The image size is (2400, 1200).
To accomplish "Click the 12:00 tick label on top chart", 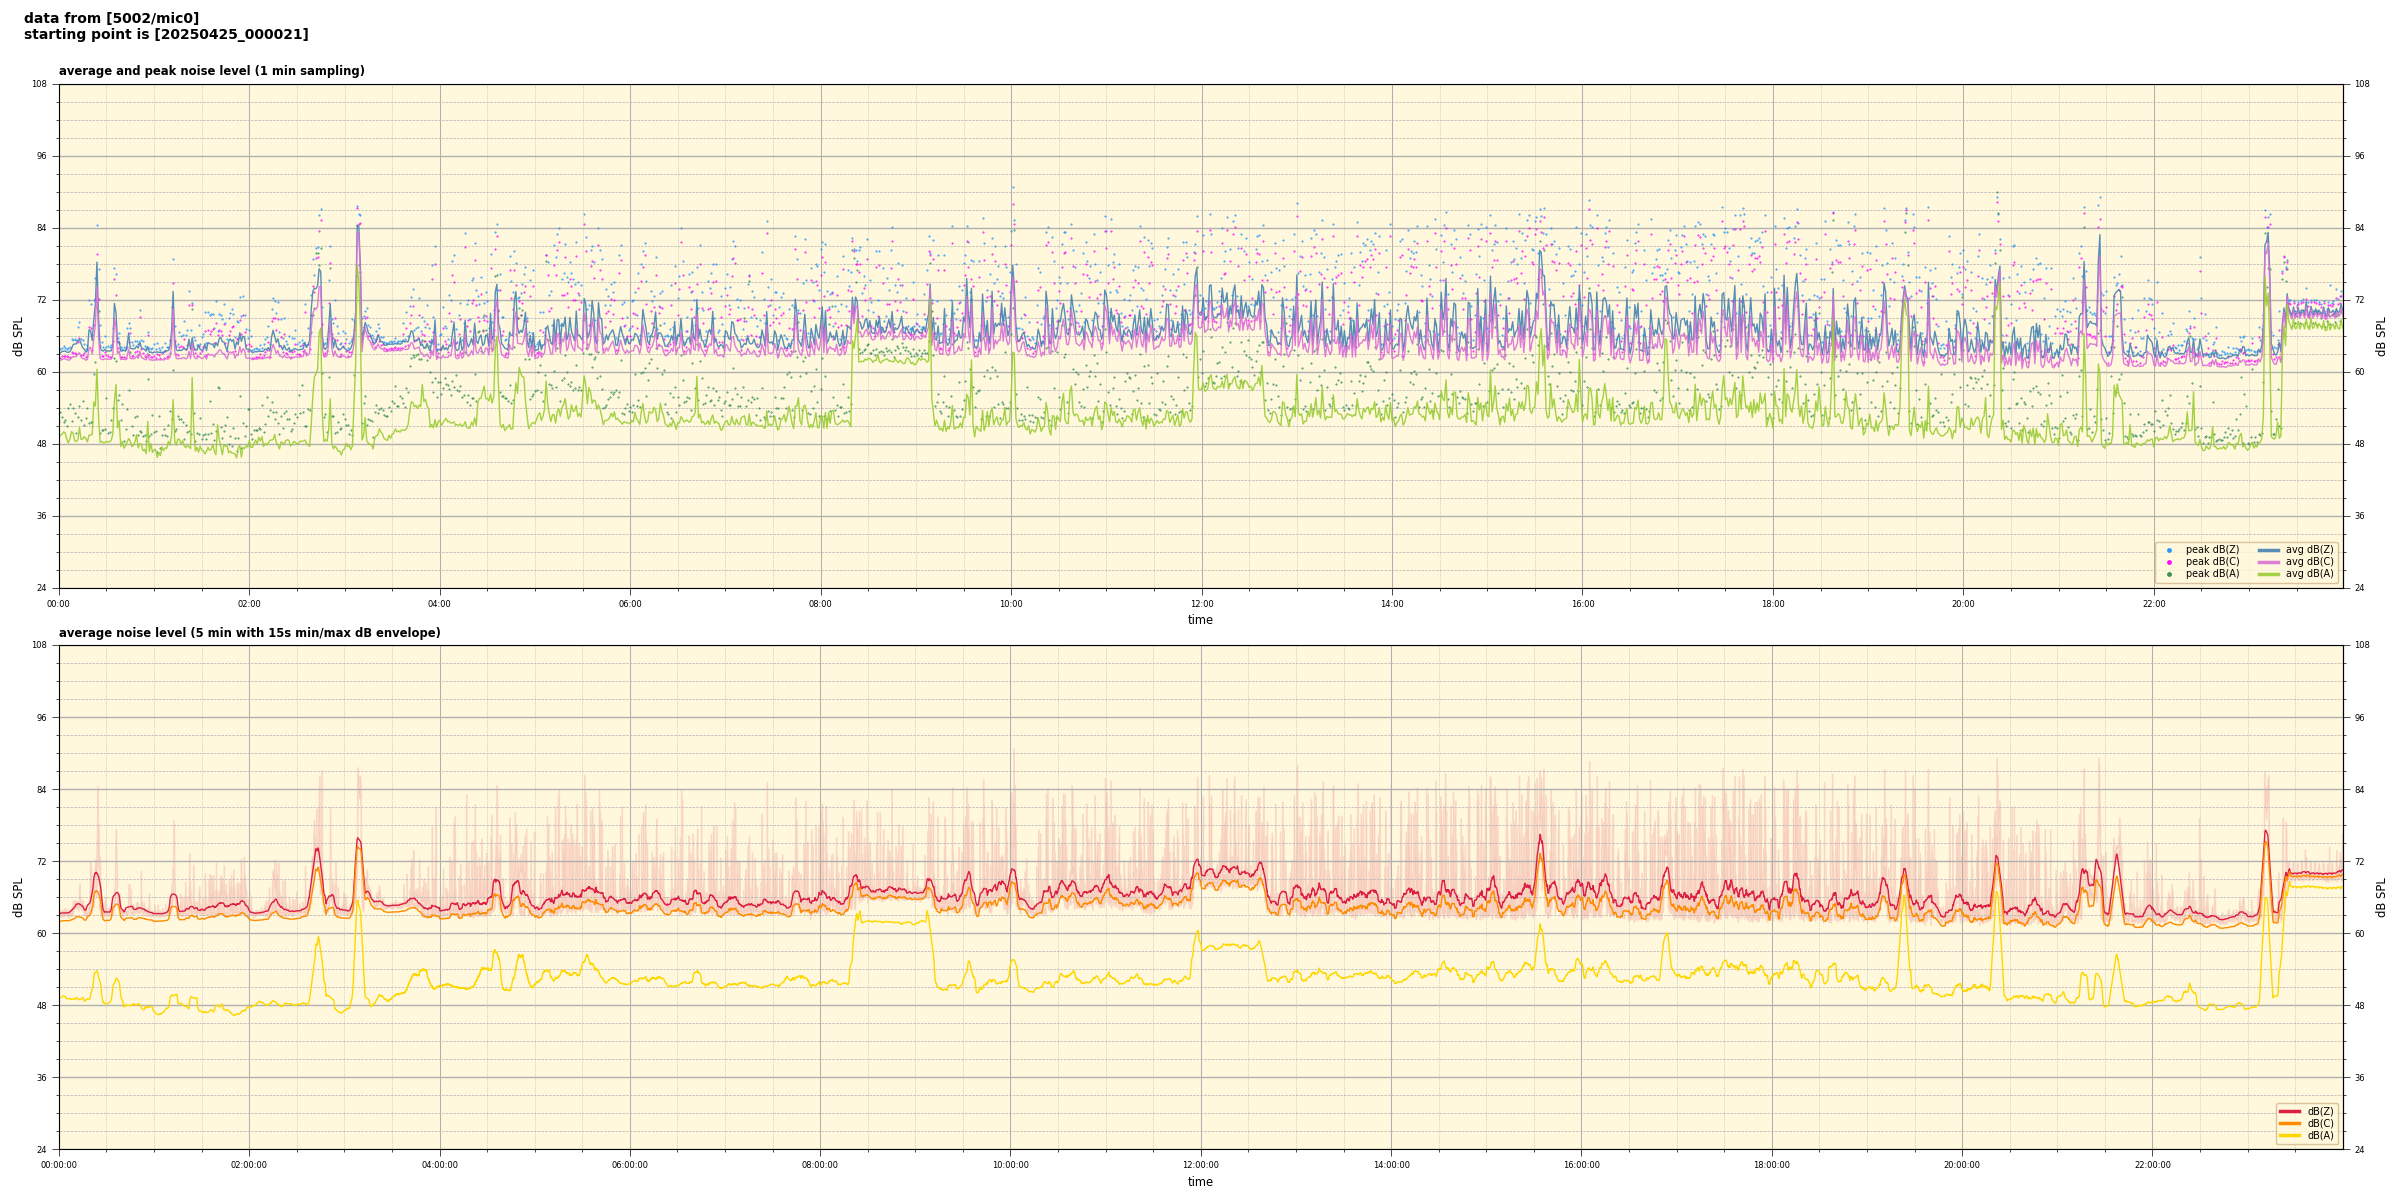I will [x=1201, y=604].
